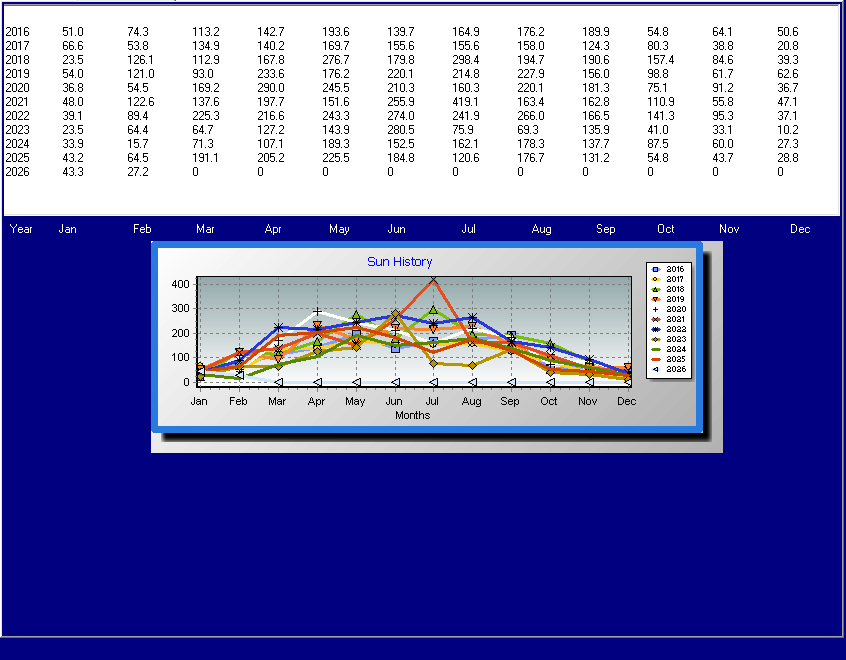Image resolution: width=846 pixels, height=660 pixels.
Task: Click the 298.4 value for July 2018
Action: click(x=465, y=60)
